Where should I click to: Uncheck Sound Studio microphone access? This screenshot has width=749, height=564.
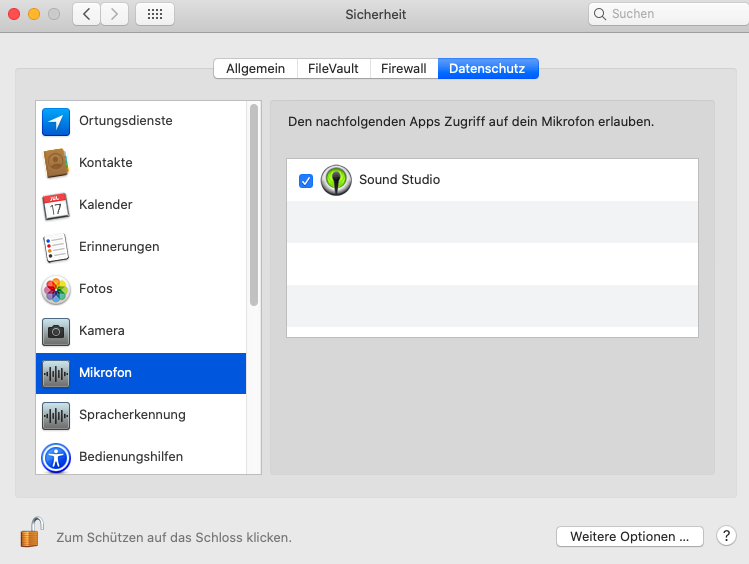[306, 181]
